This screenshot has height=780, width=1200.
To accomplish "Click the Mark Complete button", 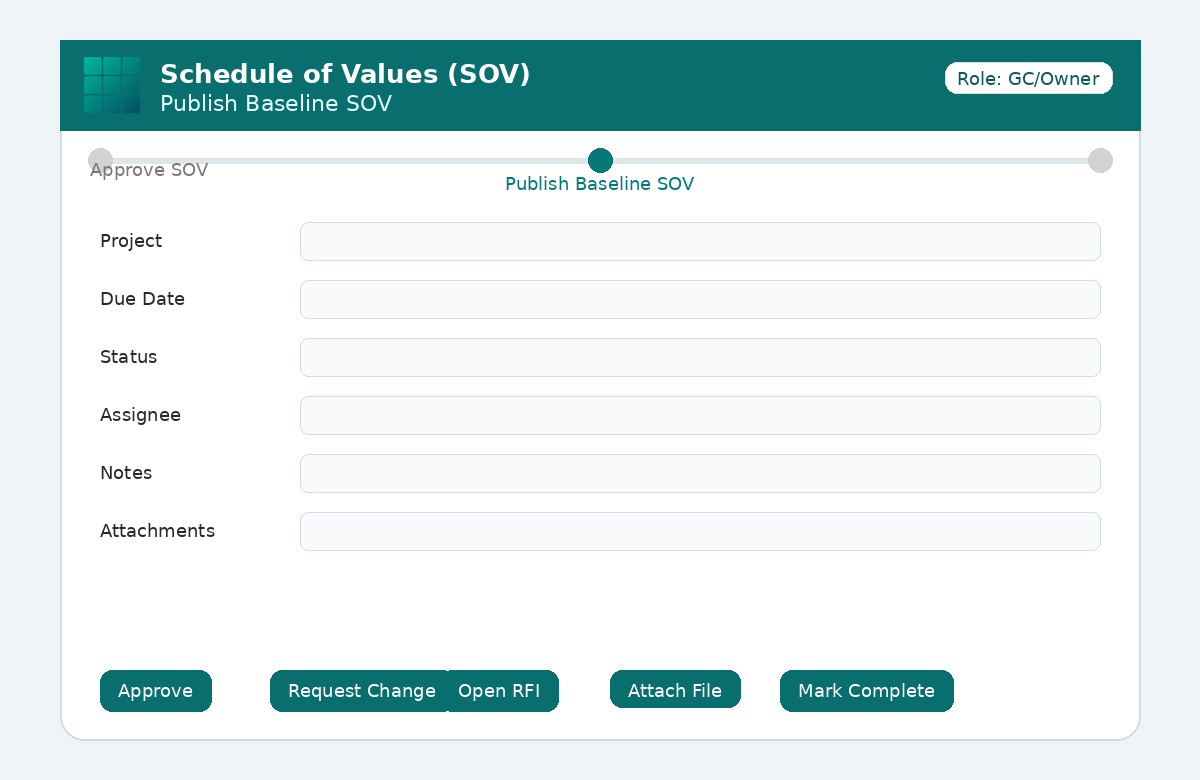I will (867, 691).
